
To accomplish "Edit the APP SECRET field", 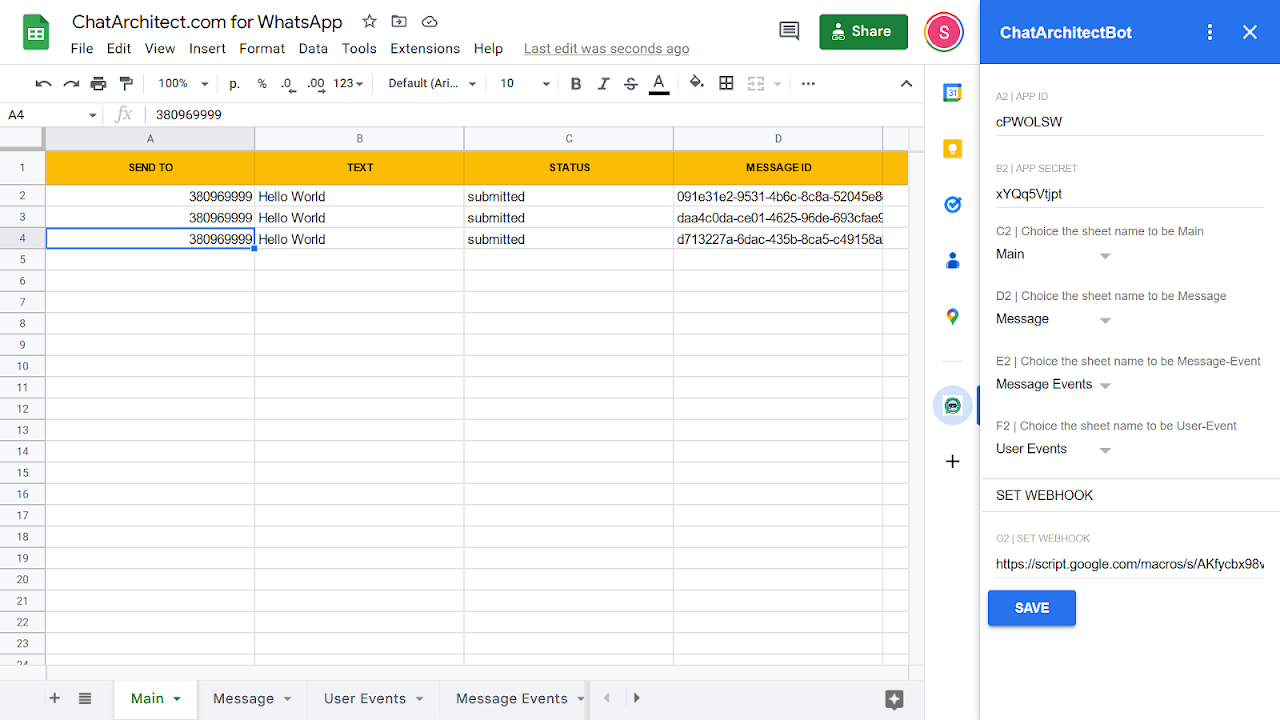I will click(x=1130, y=194).
